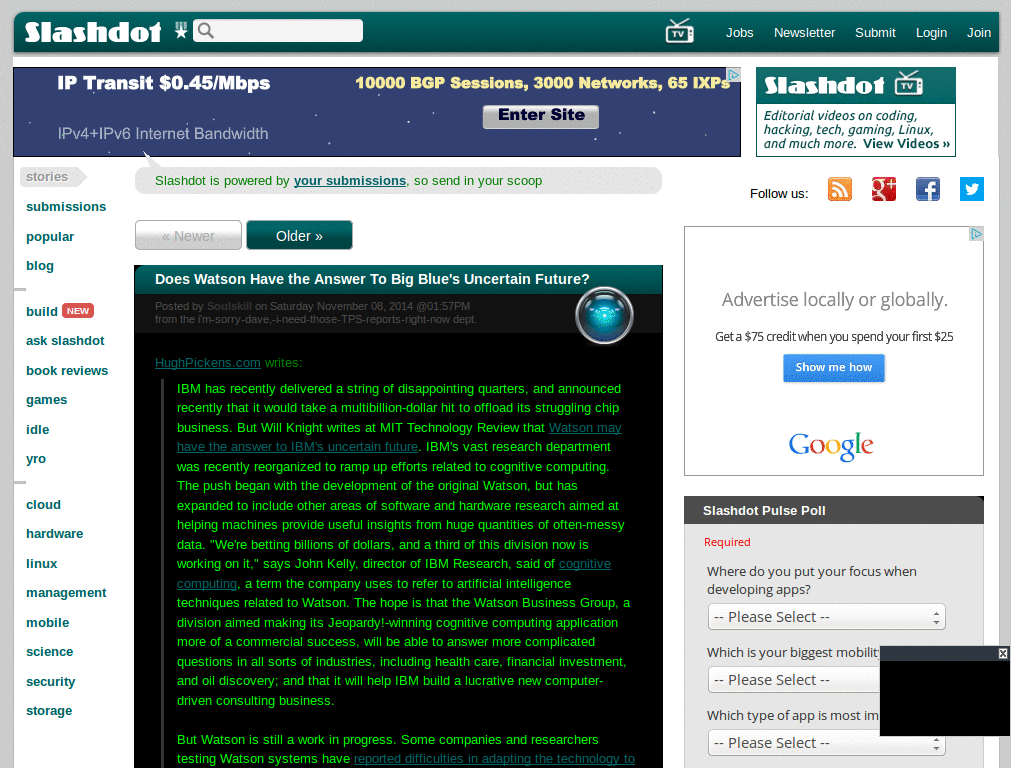The height and width of the screenshot is (768, 1024).
Task: Open HughPickens.com link
Action: [x=208, y=362]
